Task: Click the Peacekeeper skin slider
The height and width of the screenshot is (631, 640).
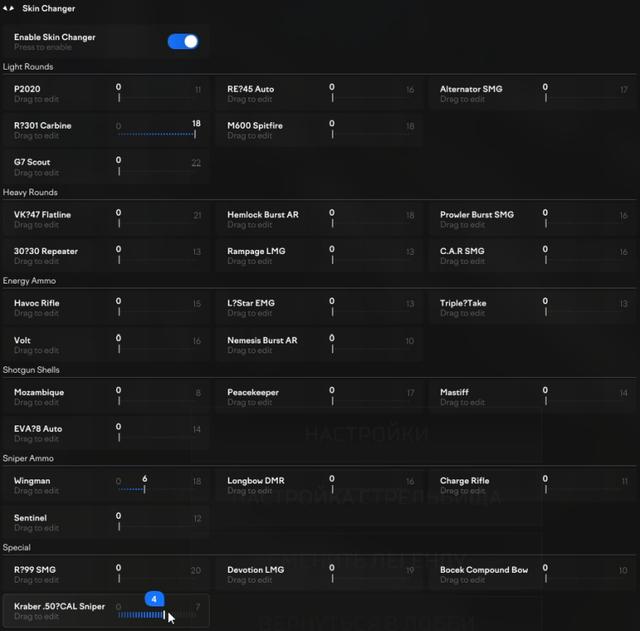Action: click(x=371, y=402)
